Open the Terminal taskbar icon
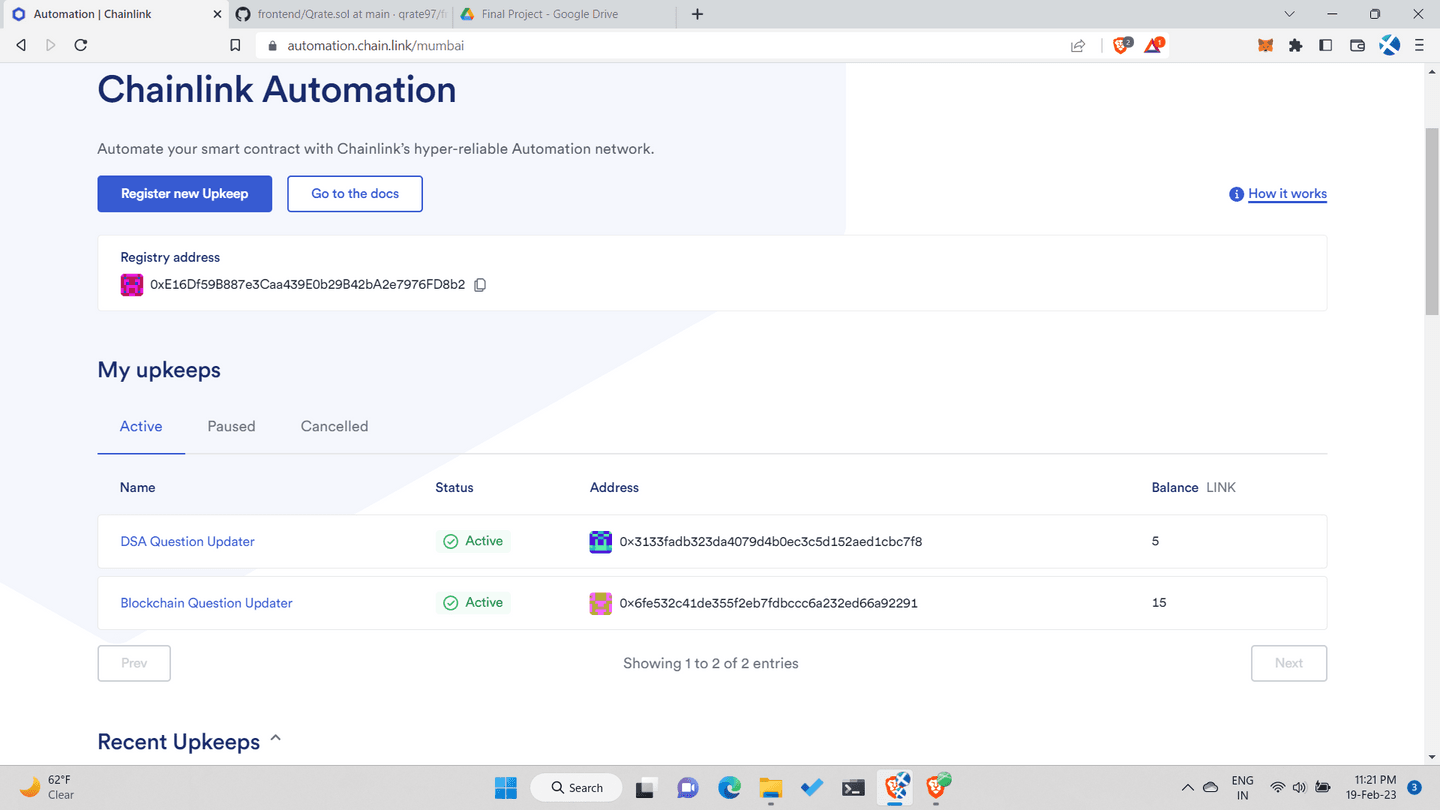 853,788
